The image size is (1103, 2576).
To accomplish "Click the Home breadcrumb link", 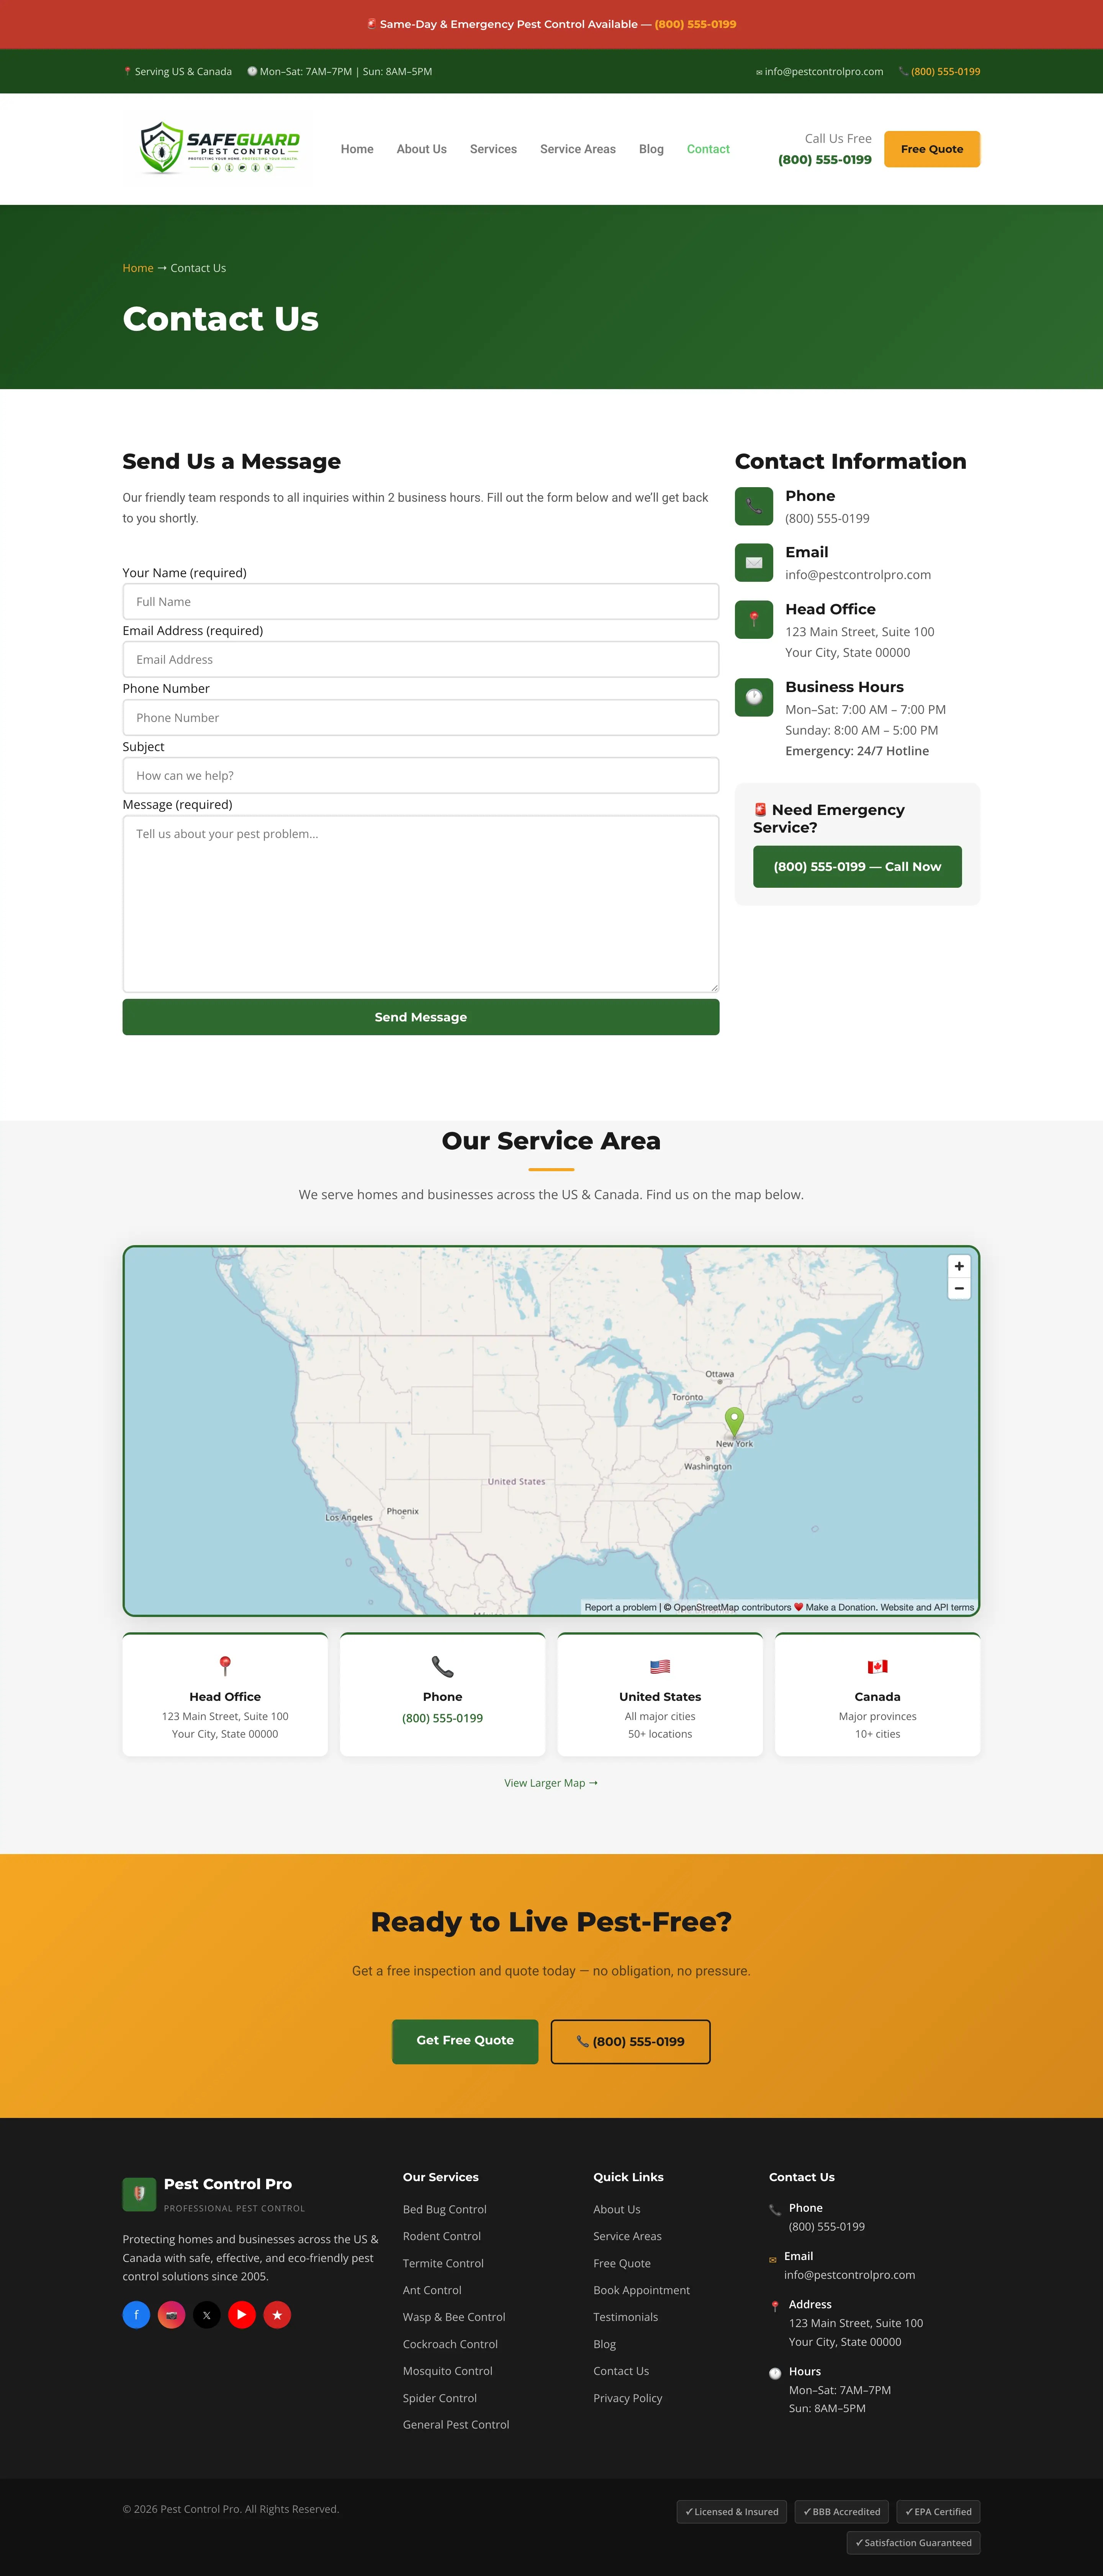I will [138, 268].
